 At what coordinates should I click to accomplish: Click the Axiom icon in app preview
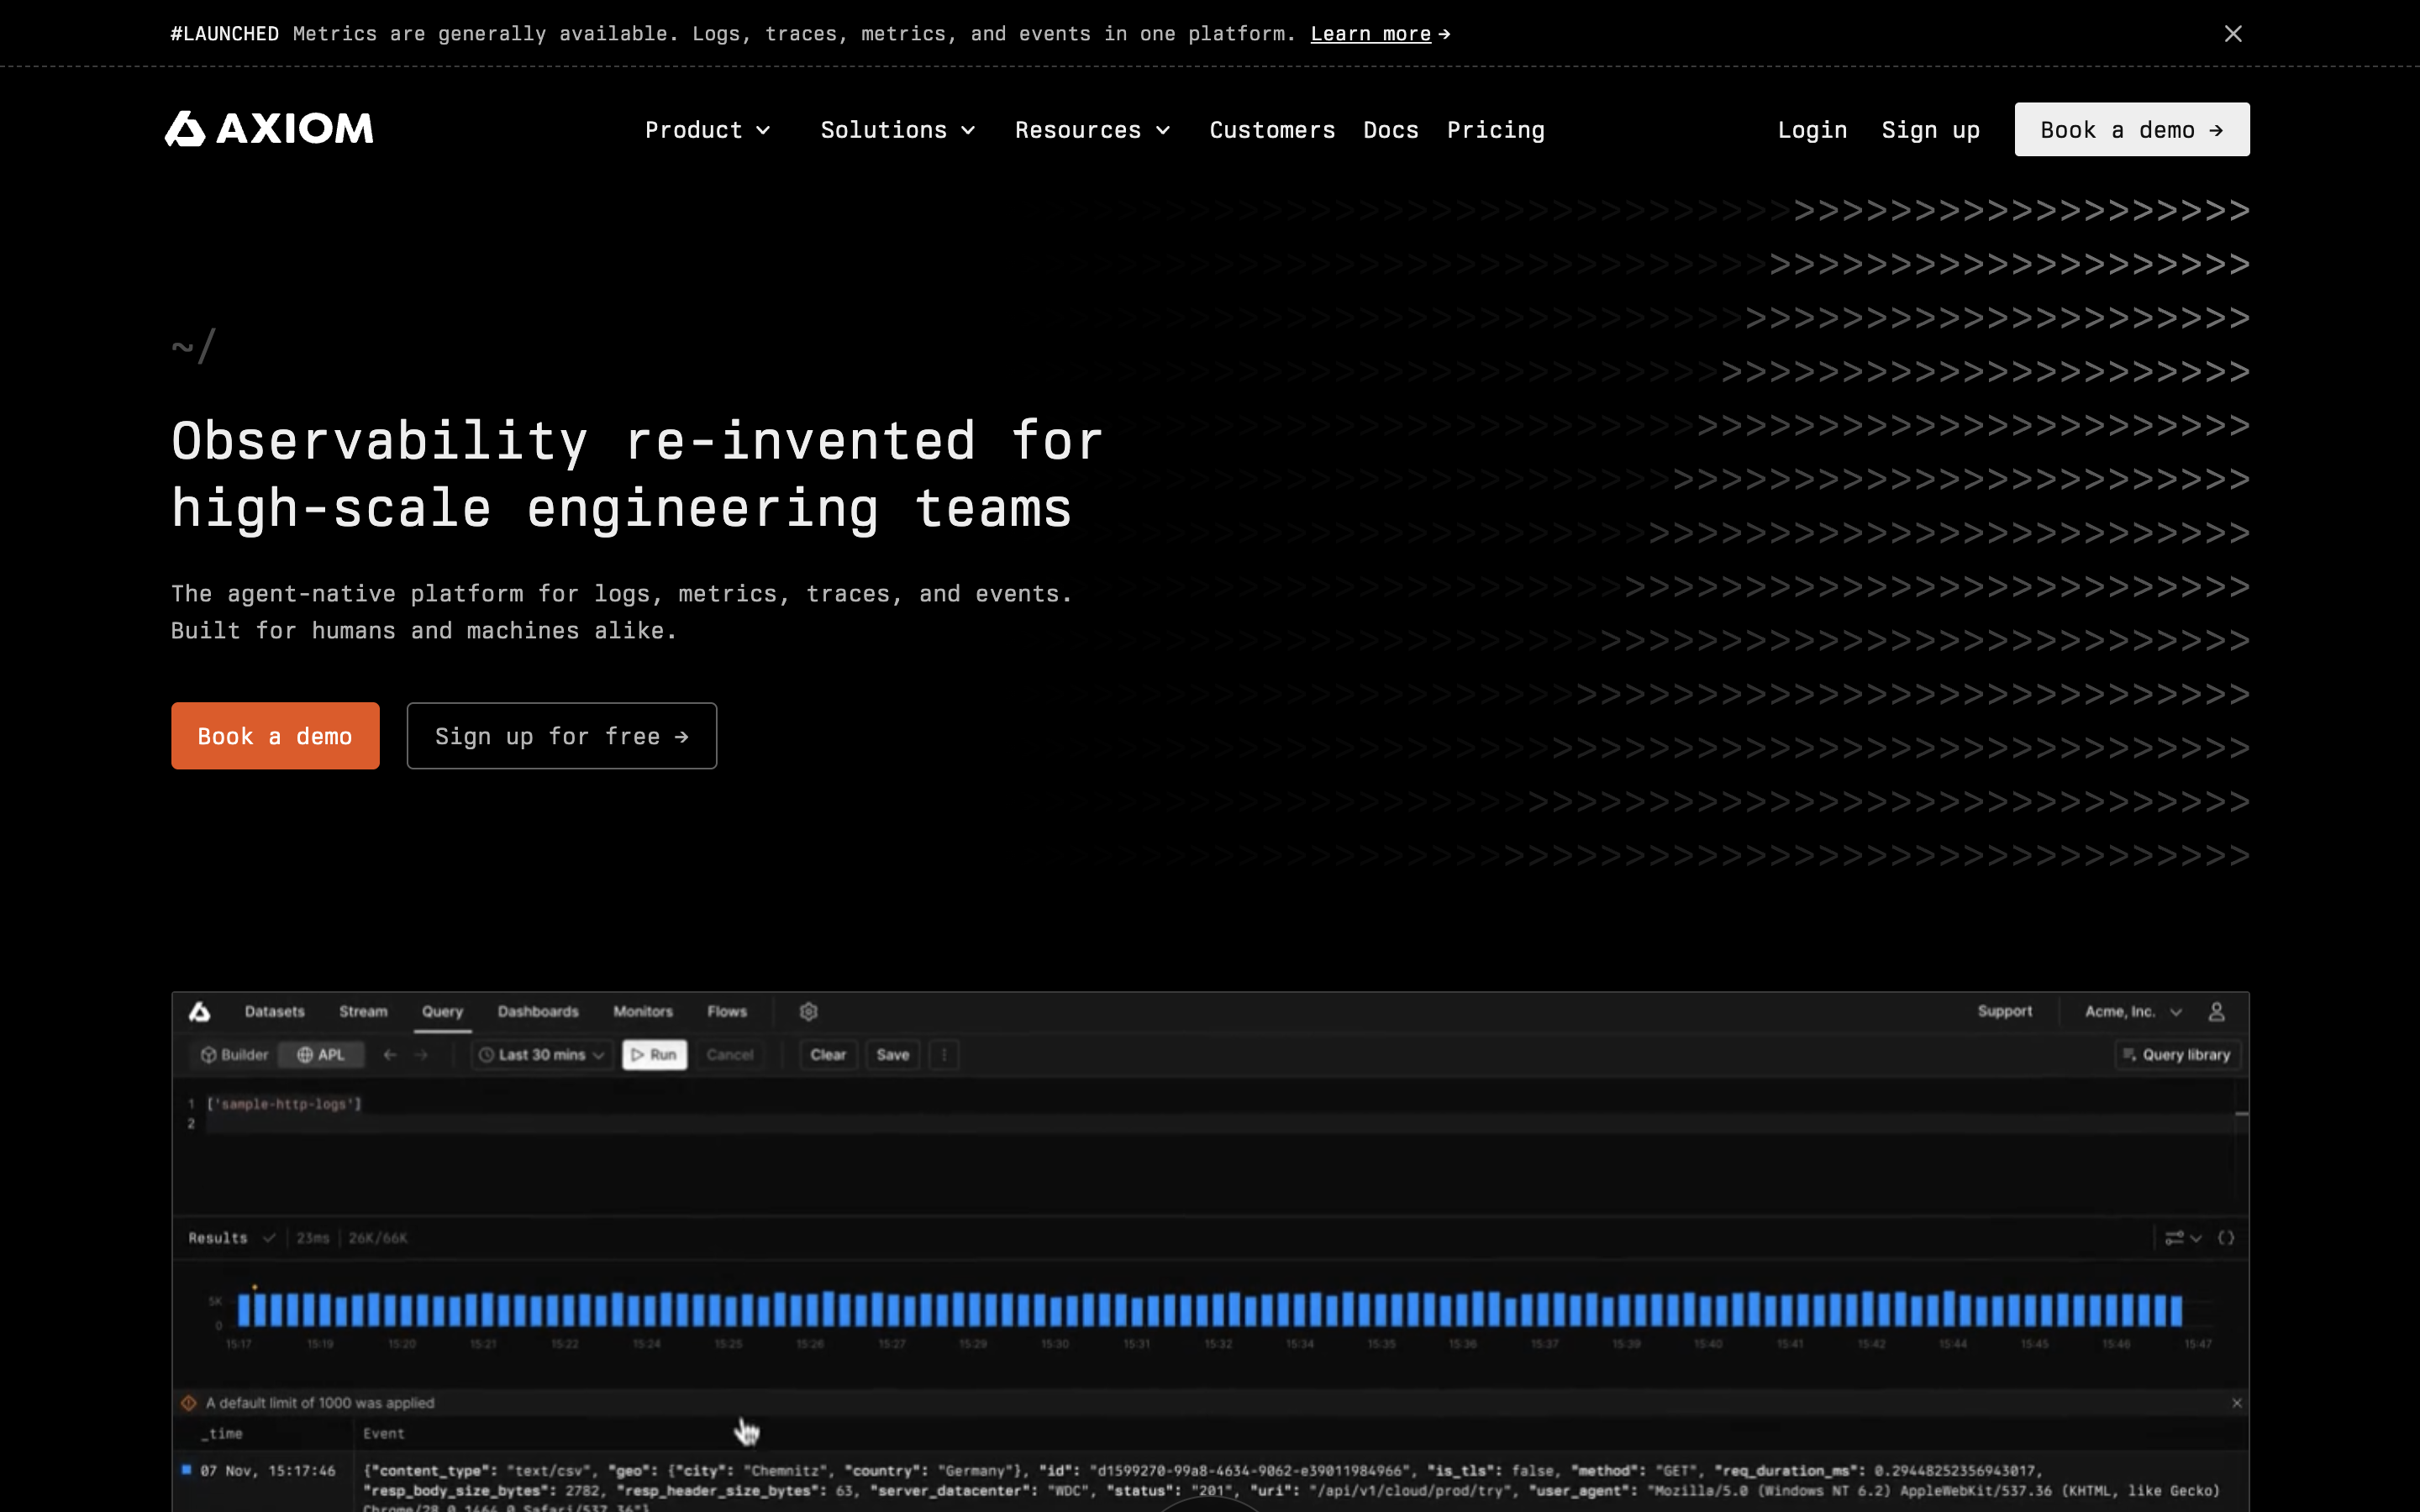pos(200,1012)
